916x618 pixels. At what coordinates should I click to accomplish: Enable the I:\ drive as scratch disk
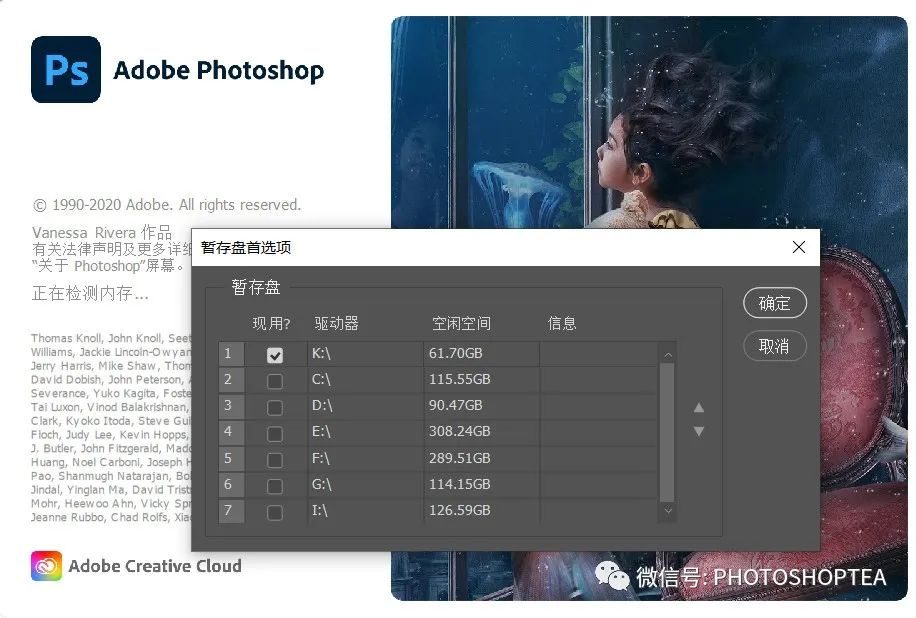(x=275, y=512)
